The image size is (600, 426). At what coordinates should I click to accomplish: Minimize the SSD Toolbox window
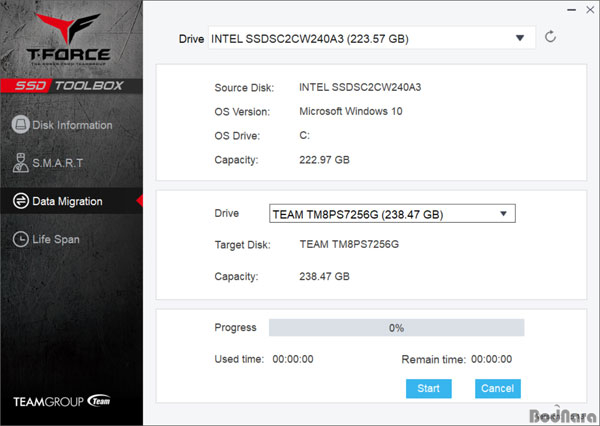click(572, 10)
